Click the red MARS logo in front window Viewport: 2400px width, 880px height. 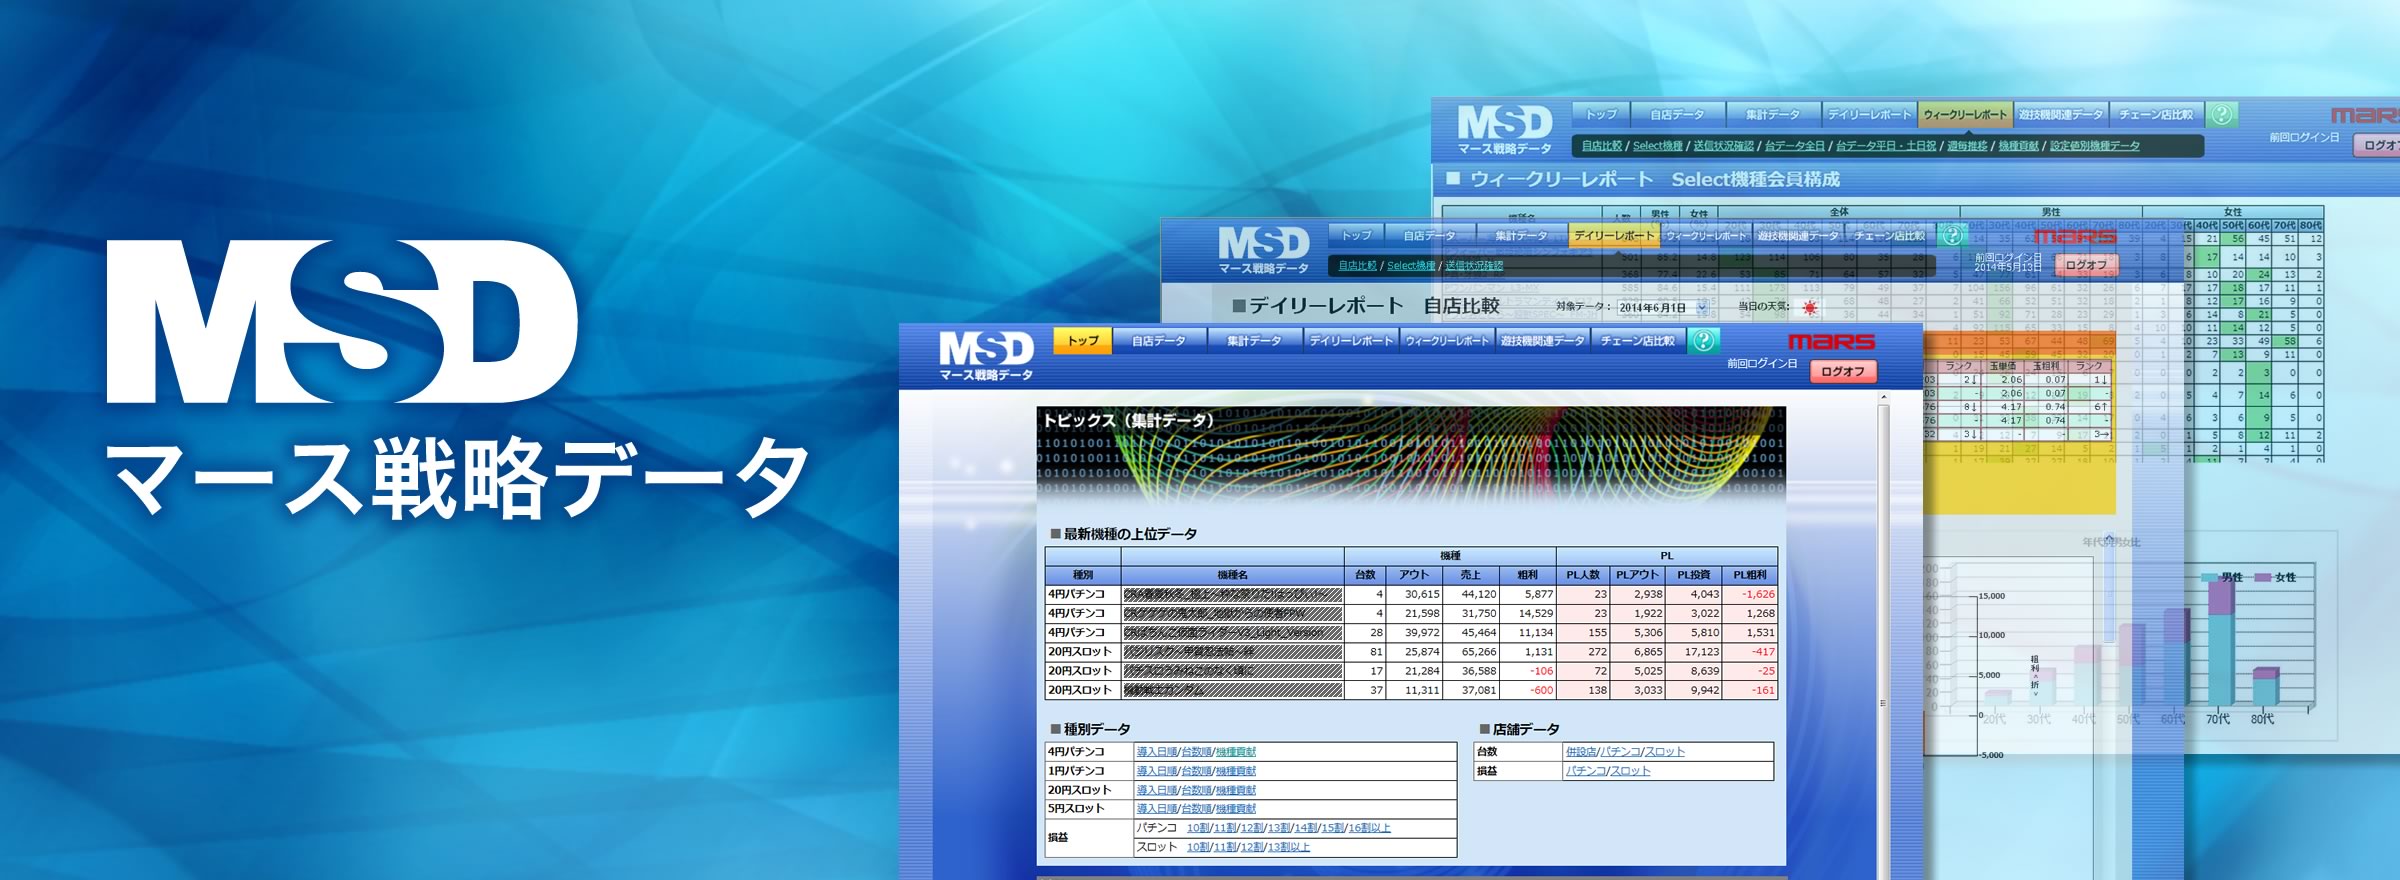[1831, 341]
